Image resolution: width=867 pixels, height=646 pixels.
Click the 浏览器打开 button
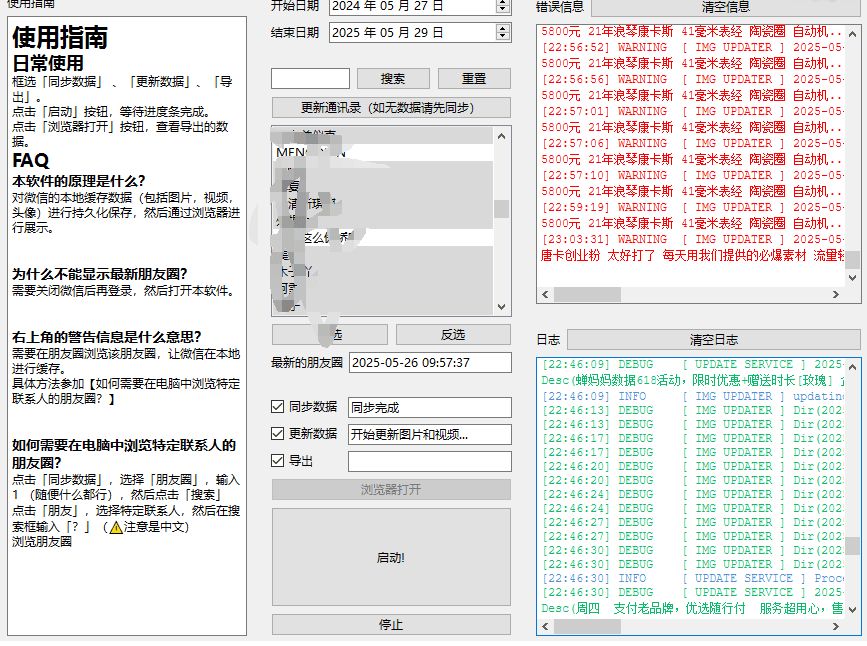pyautogui.click(x=391, y=489)
